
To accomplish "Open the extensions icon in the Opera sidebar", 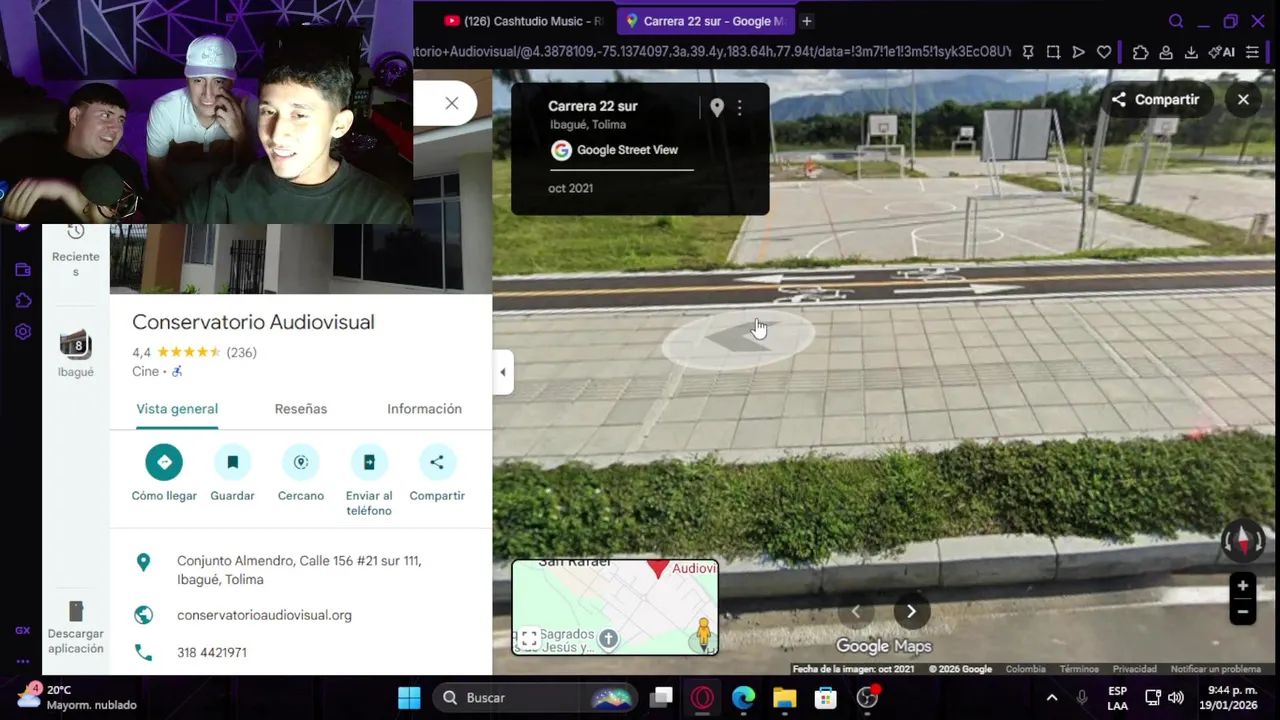I will (23, 301).
